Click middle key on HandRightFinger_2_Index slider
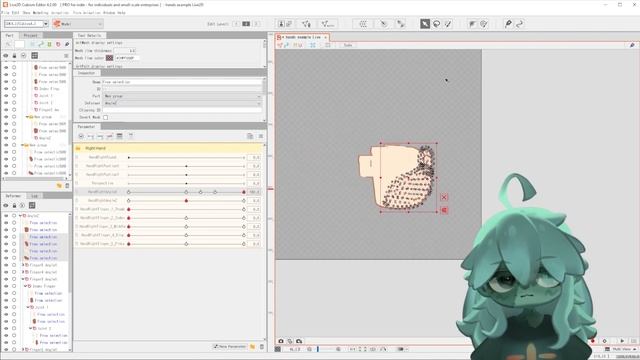640x360 pixels. (186, 218)
